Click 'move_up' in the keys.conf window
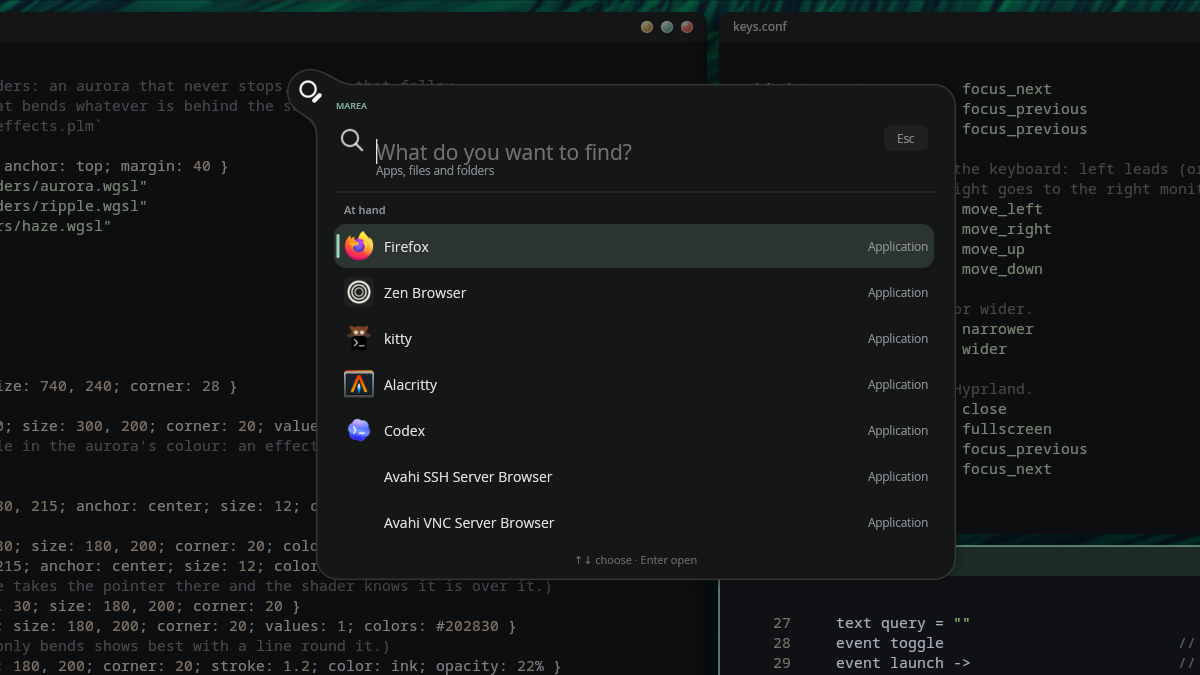The image size is (1200, 675). pyautogui.click(x=993, y=249)
